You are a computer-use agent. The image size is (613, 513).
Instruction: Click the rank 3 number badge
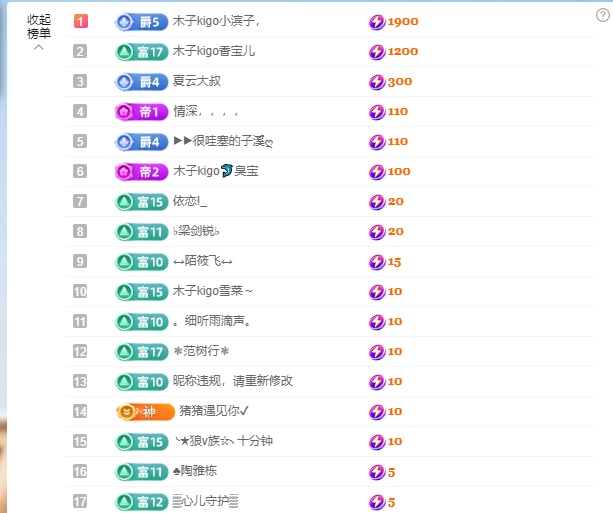80,81
